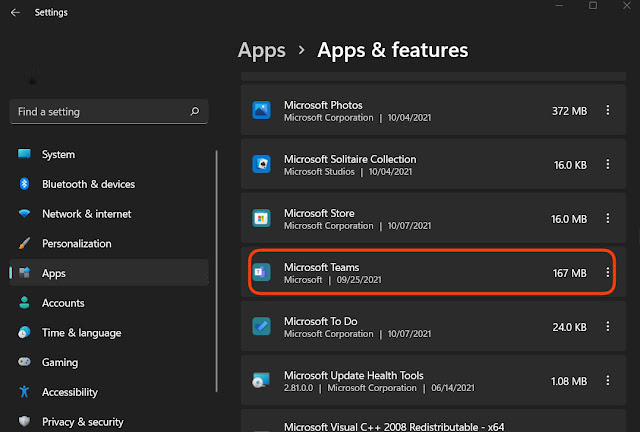Go back with the Settings back arrow
This screenshot has width=640, height=432.
click(15, 13)
